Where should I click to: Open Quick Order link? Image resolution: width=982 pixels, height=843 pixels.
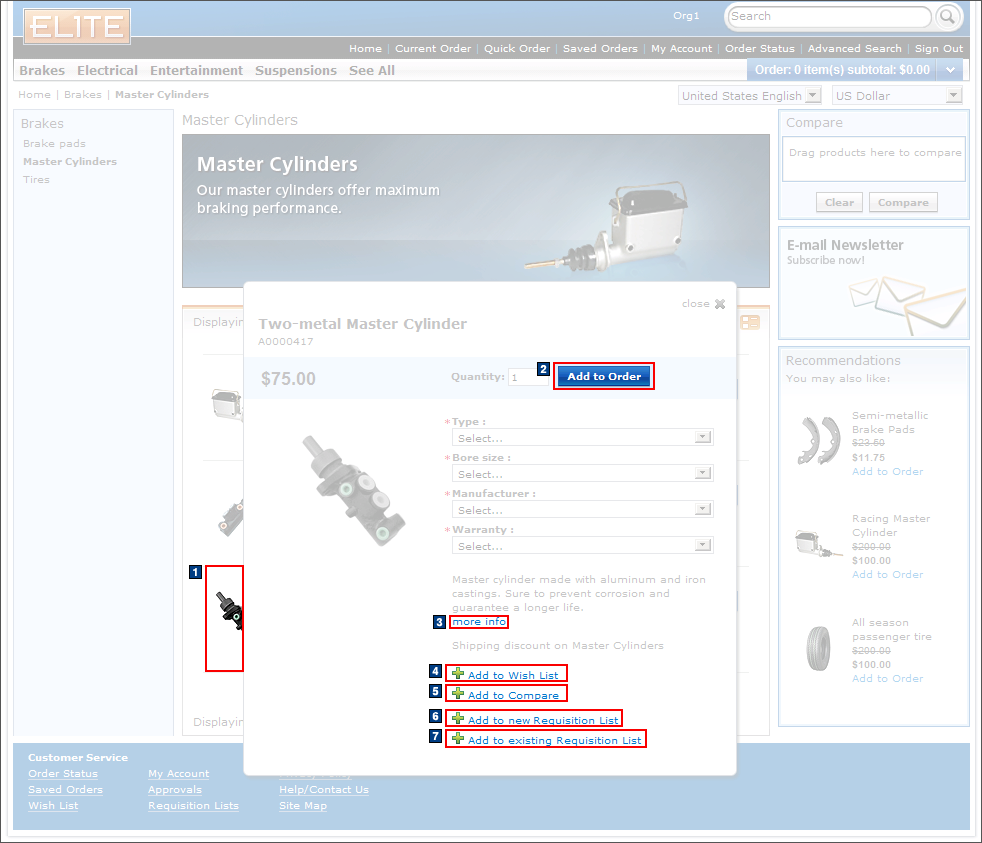pyautogui.click(x=517, y=48)
